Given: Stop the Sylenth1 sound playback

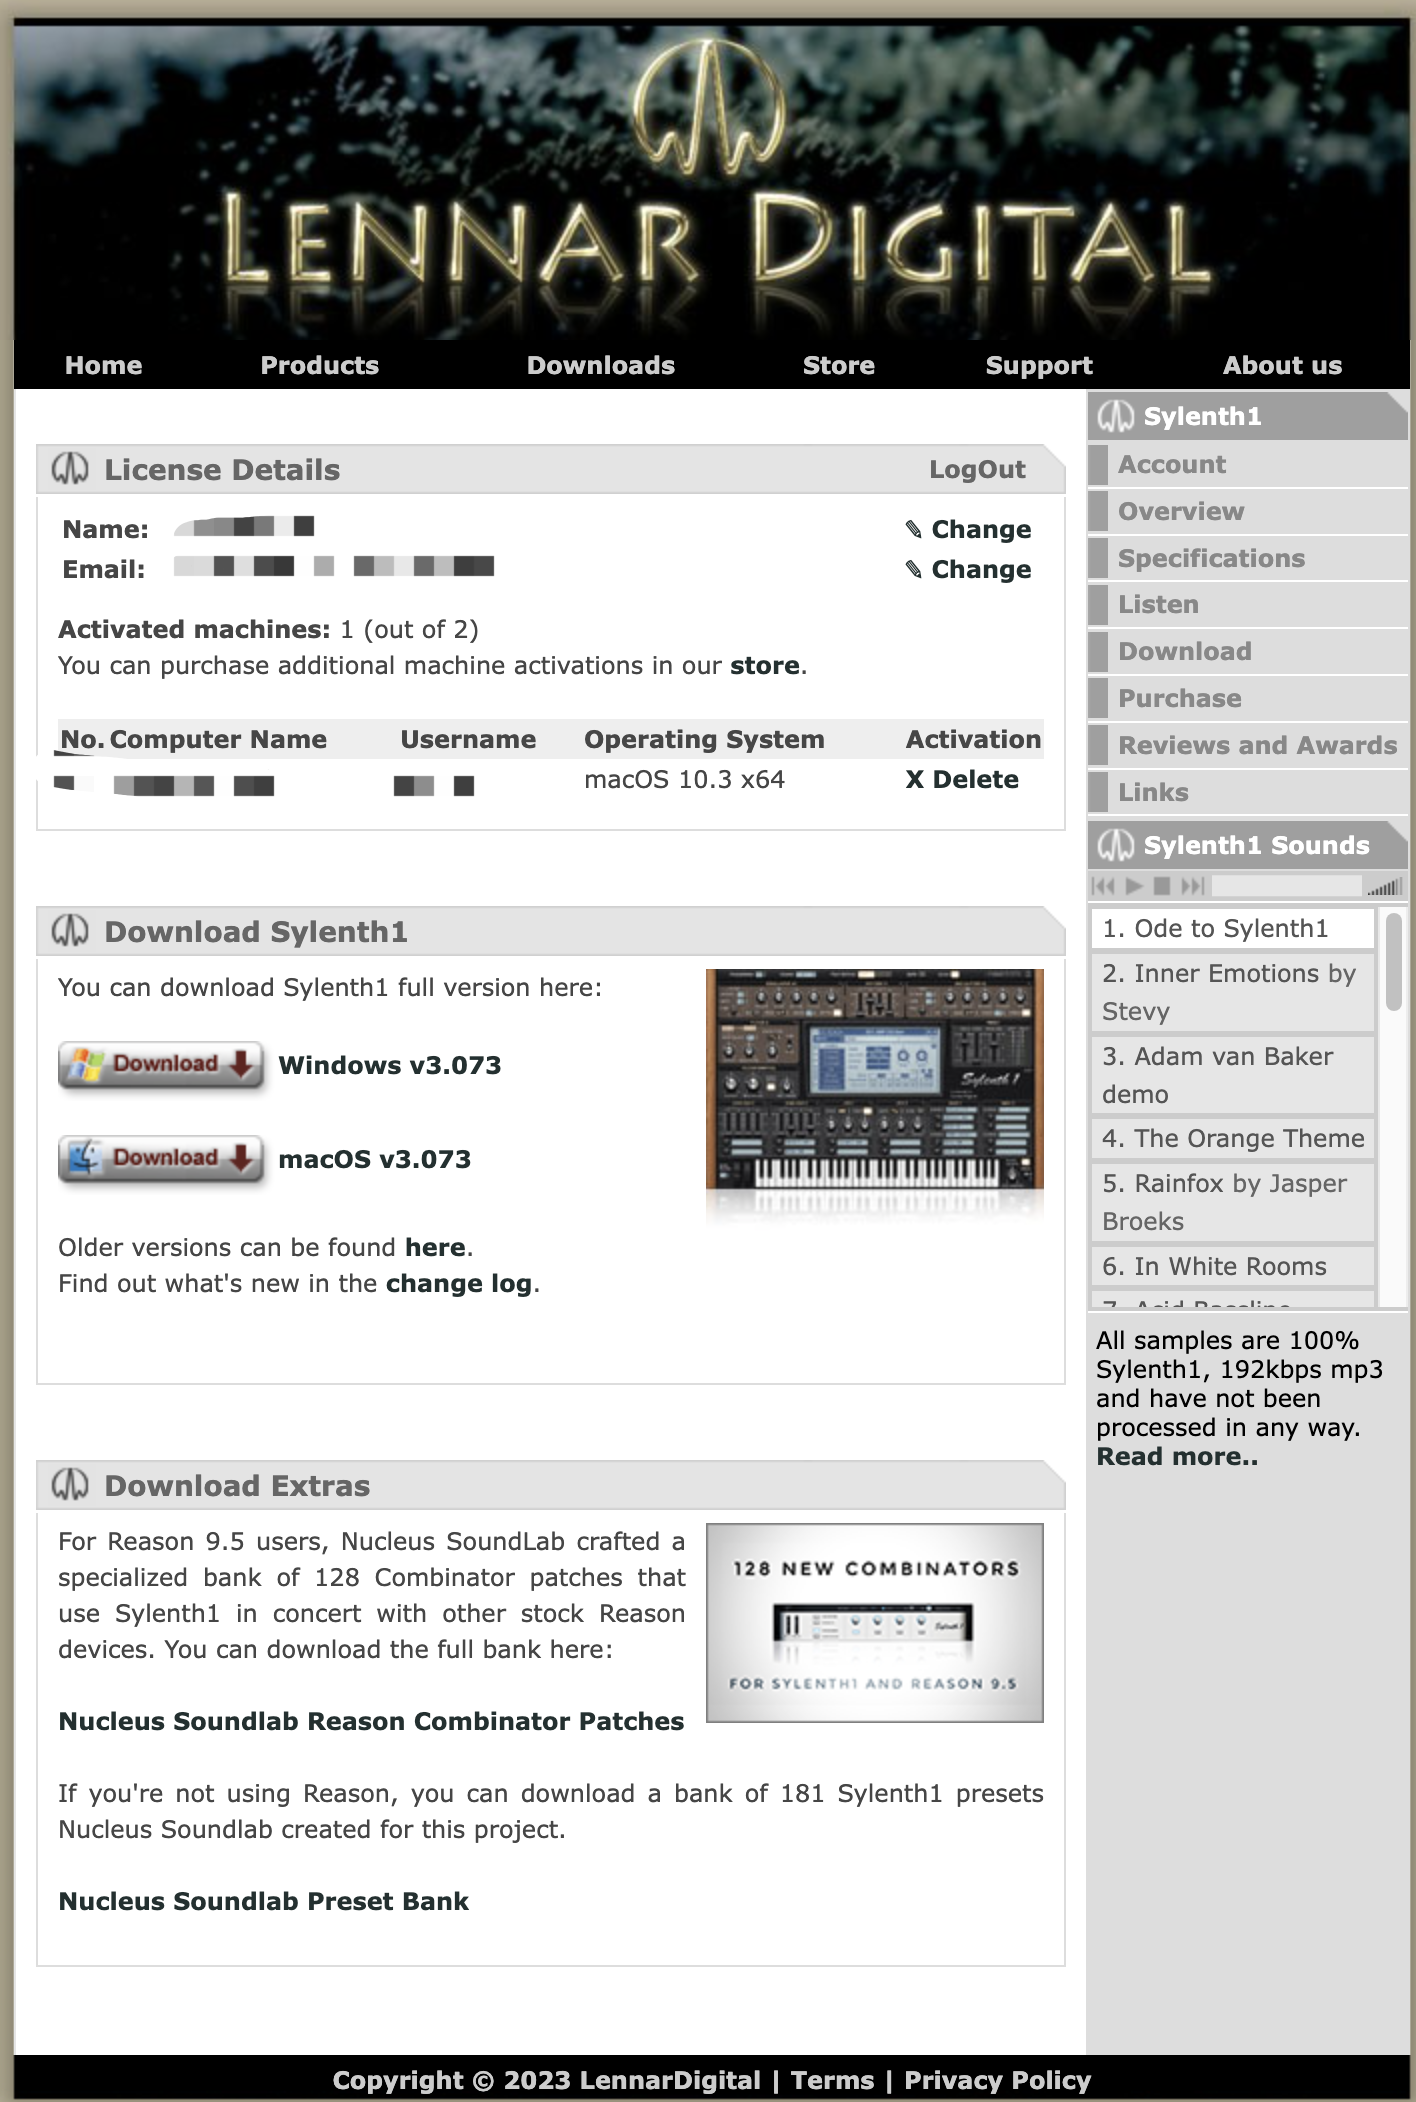Looking at the screenshot, I should [x=1162, y=886].
